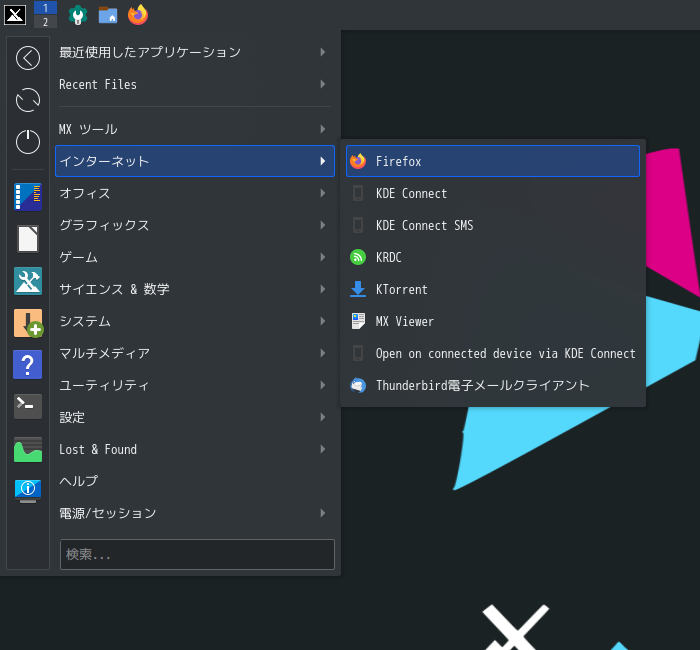Open the インターネット category

click(x=195, y=161)
